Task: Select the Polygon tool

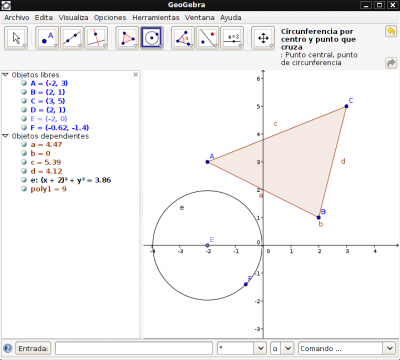Action: (x=127, y=38)
